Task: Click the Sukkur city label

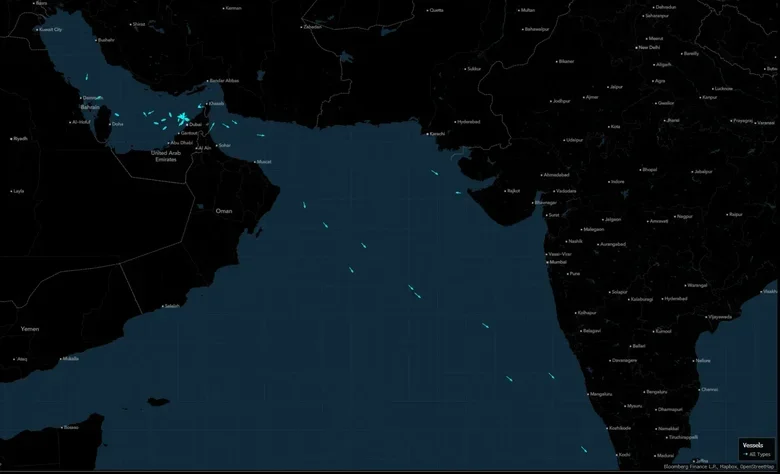Action: [x=473, y=69]
